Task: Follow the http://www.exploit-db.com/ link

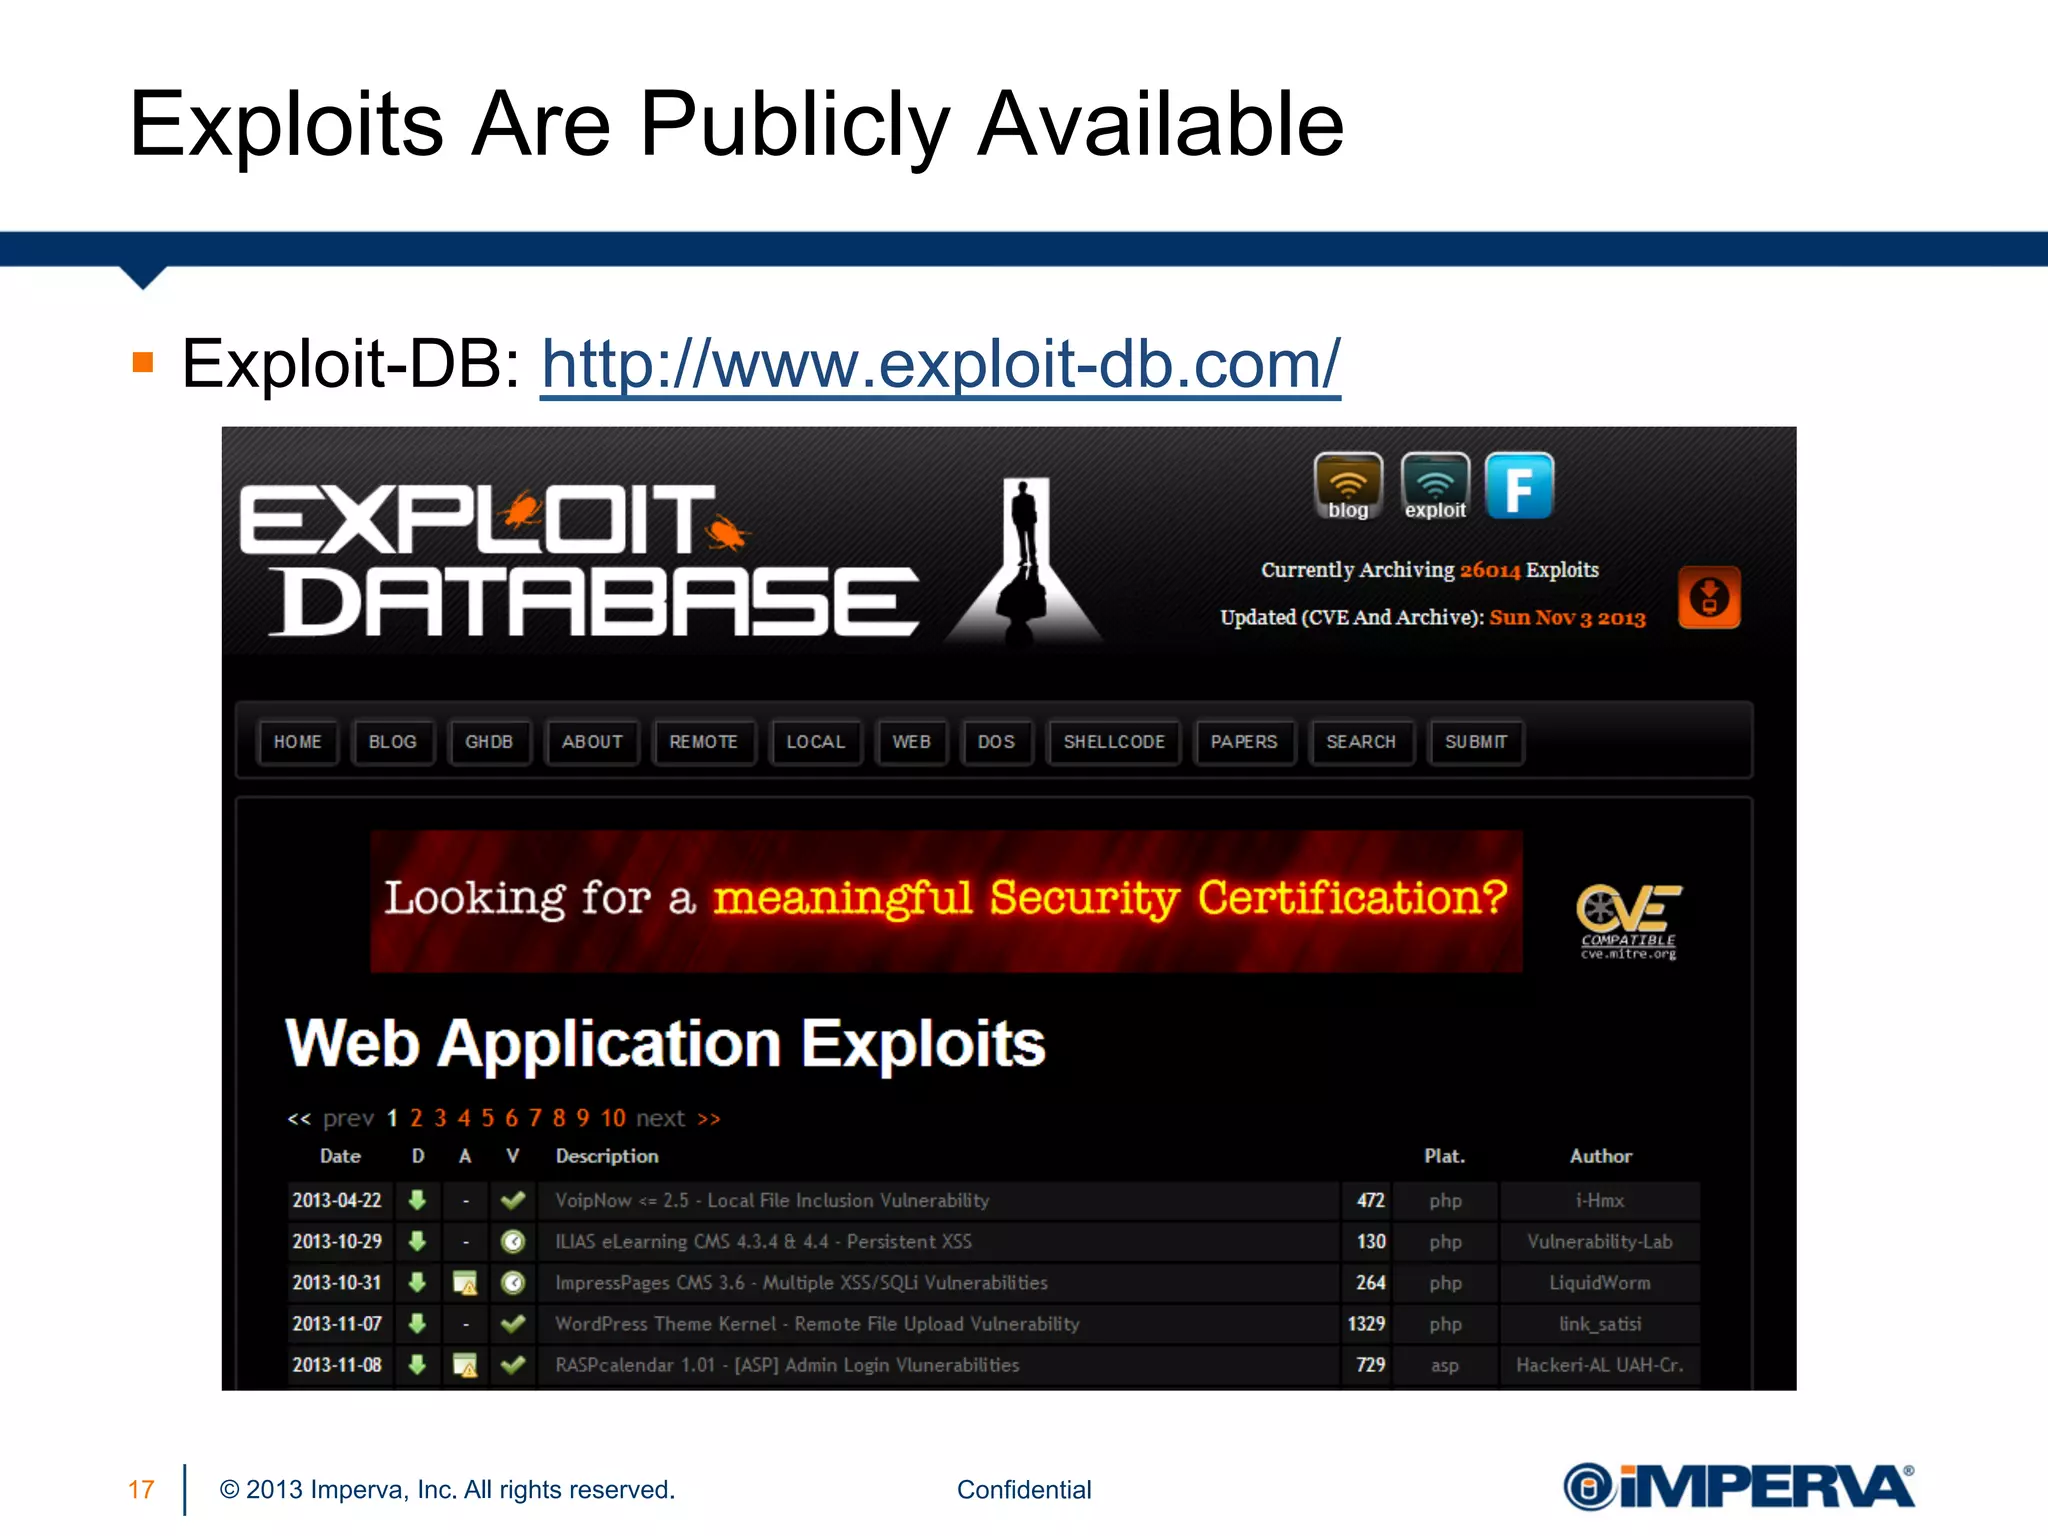Action: coord(940,364)
